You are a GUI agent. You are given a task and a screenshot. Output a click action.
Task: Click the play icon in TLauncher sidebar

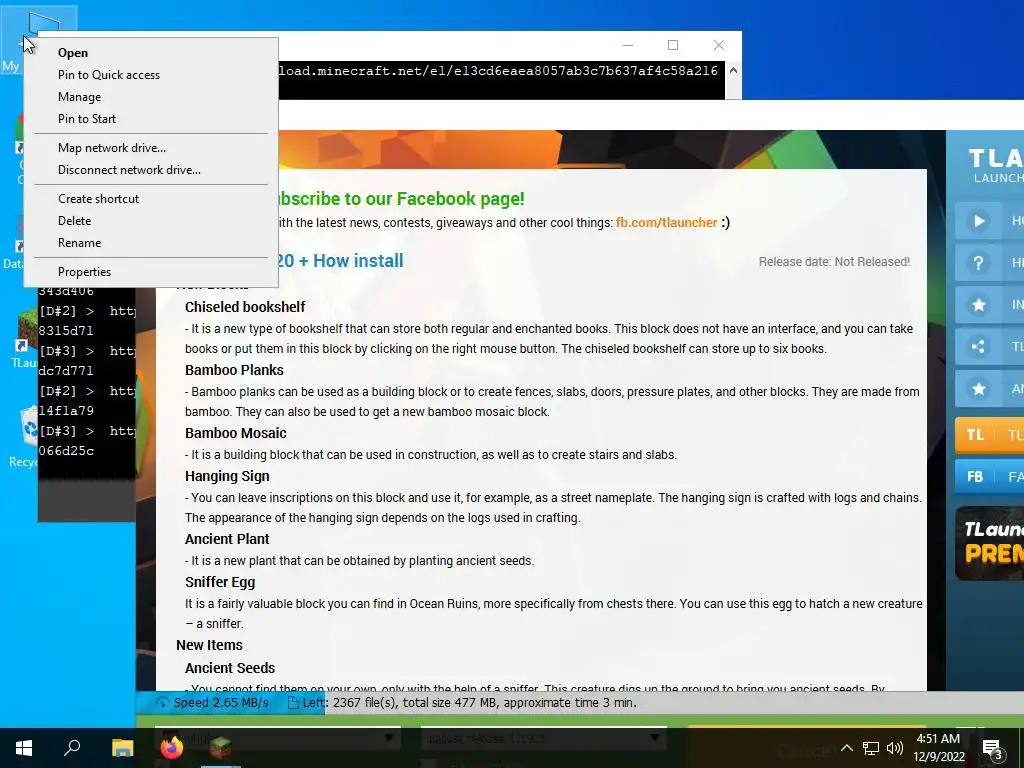click(978, 221)
